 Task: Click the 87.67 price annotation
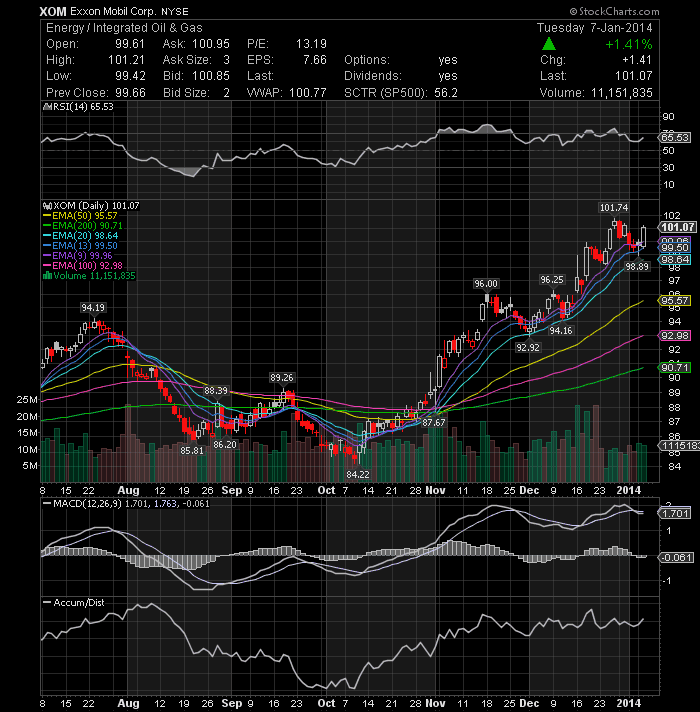coord(434,422)
